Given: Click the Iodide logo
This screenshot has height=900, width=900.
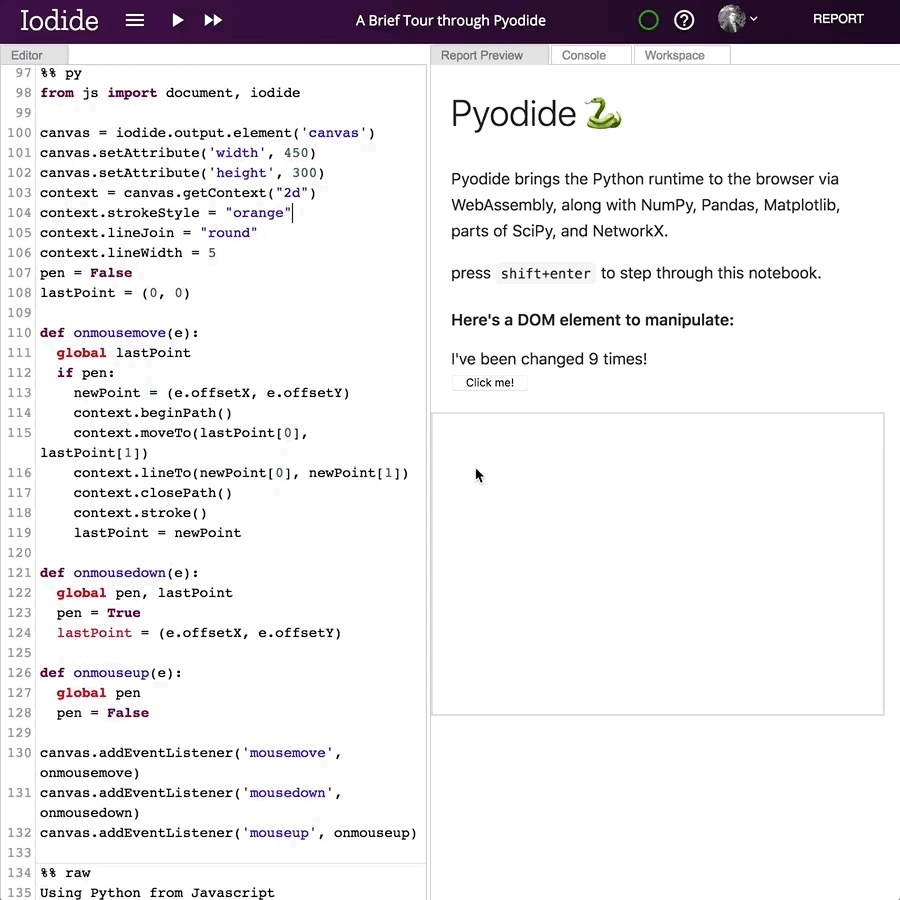Looking at the screenshot, I should [58, 20].
